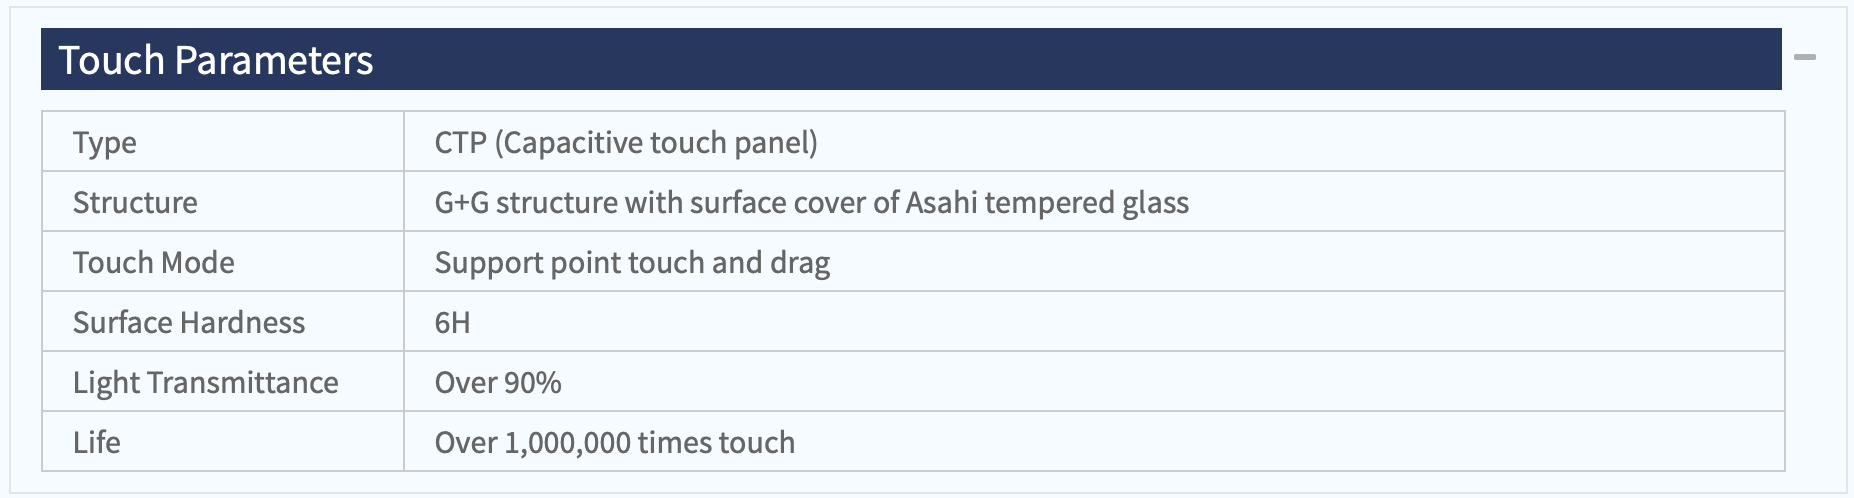Screen dimensions: 1854x498
Task: Click the CTP (Capacitive touch panel) value
Action: 626,143
